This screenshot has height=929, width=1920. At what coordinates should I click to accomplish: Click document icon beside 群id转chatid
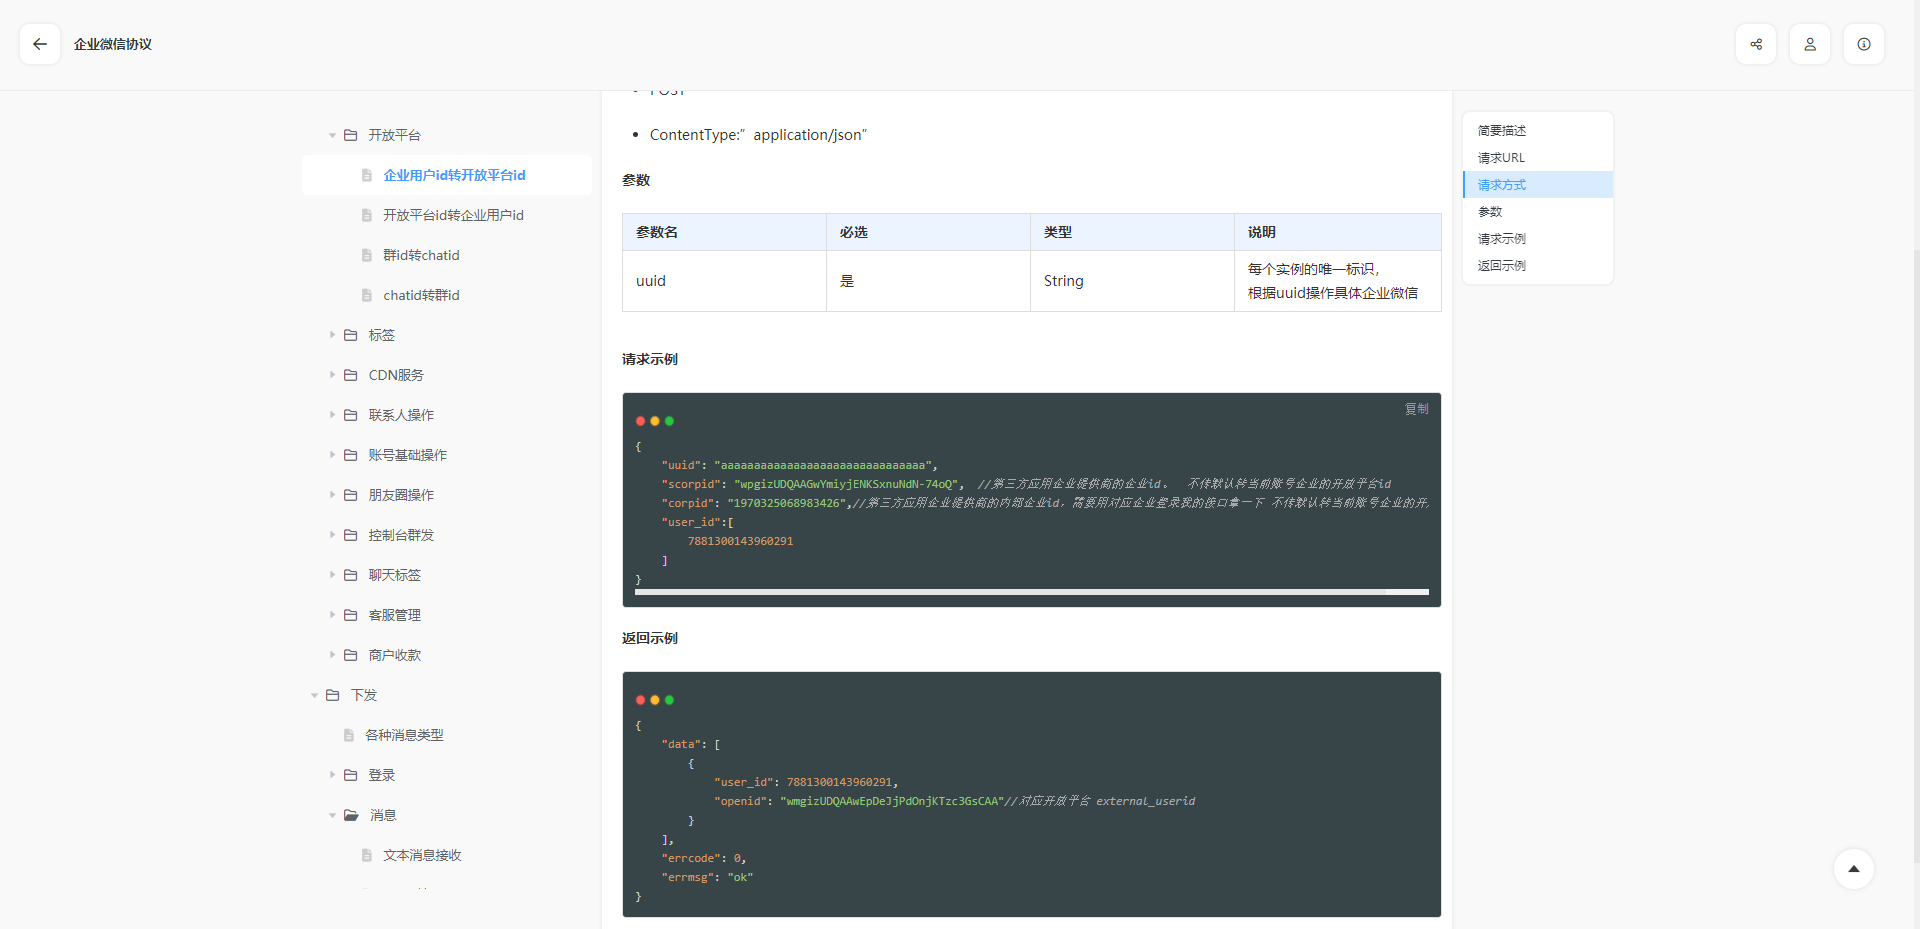[x=367, y=255]
